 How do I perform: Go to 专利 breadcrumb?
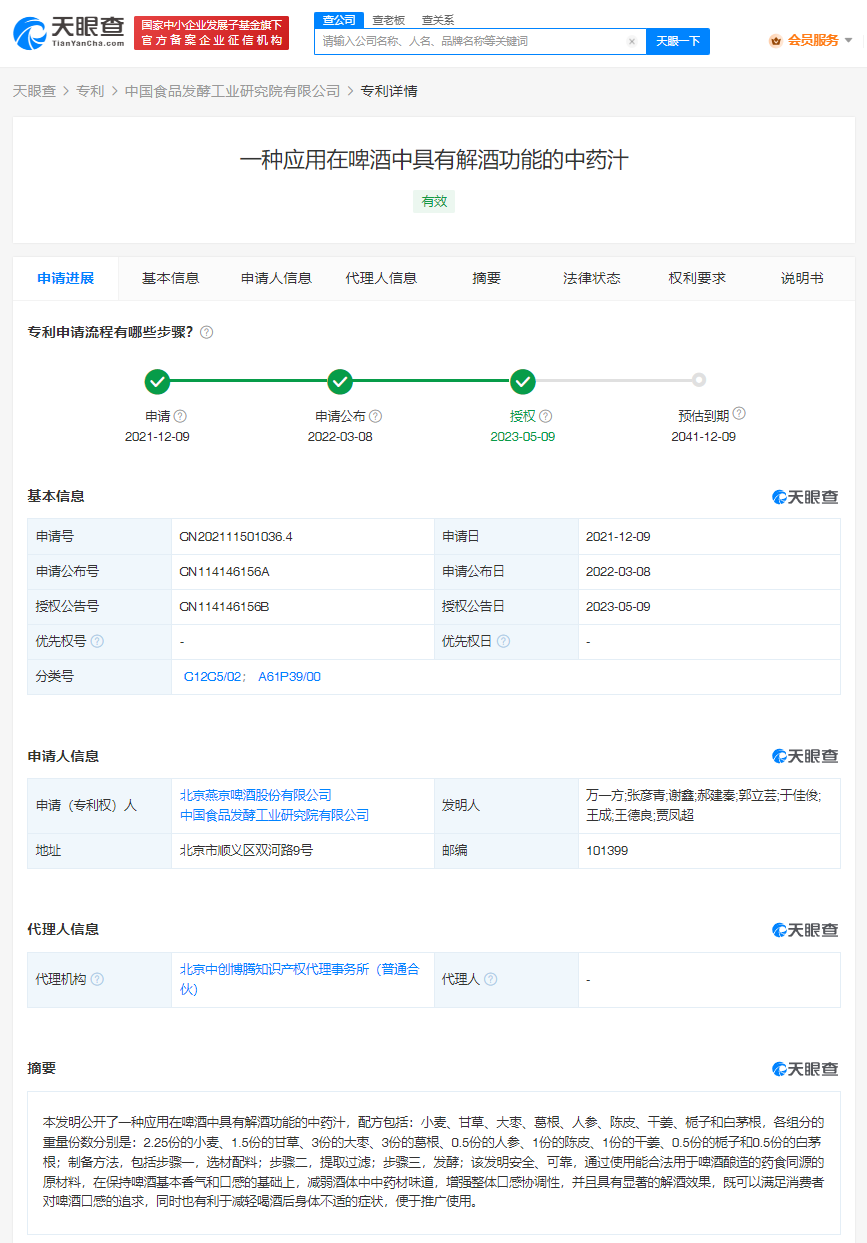(90, 91)
